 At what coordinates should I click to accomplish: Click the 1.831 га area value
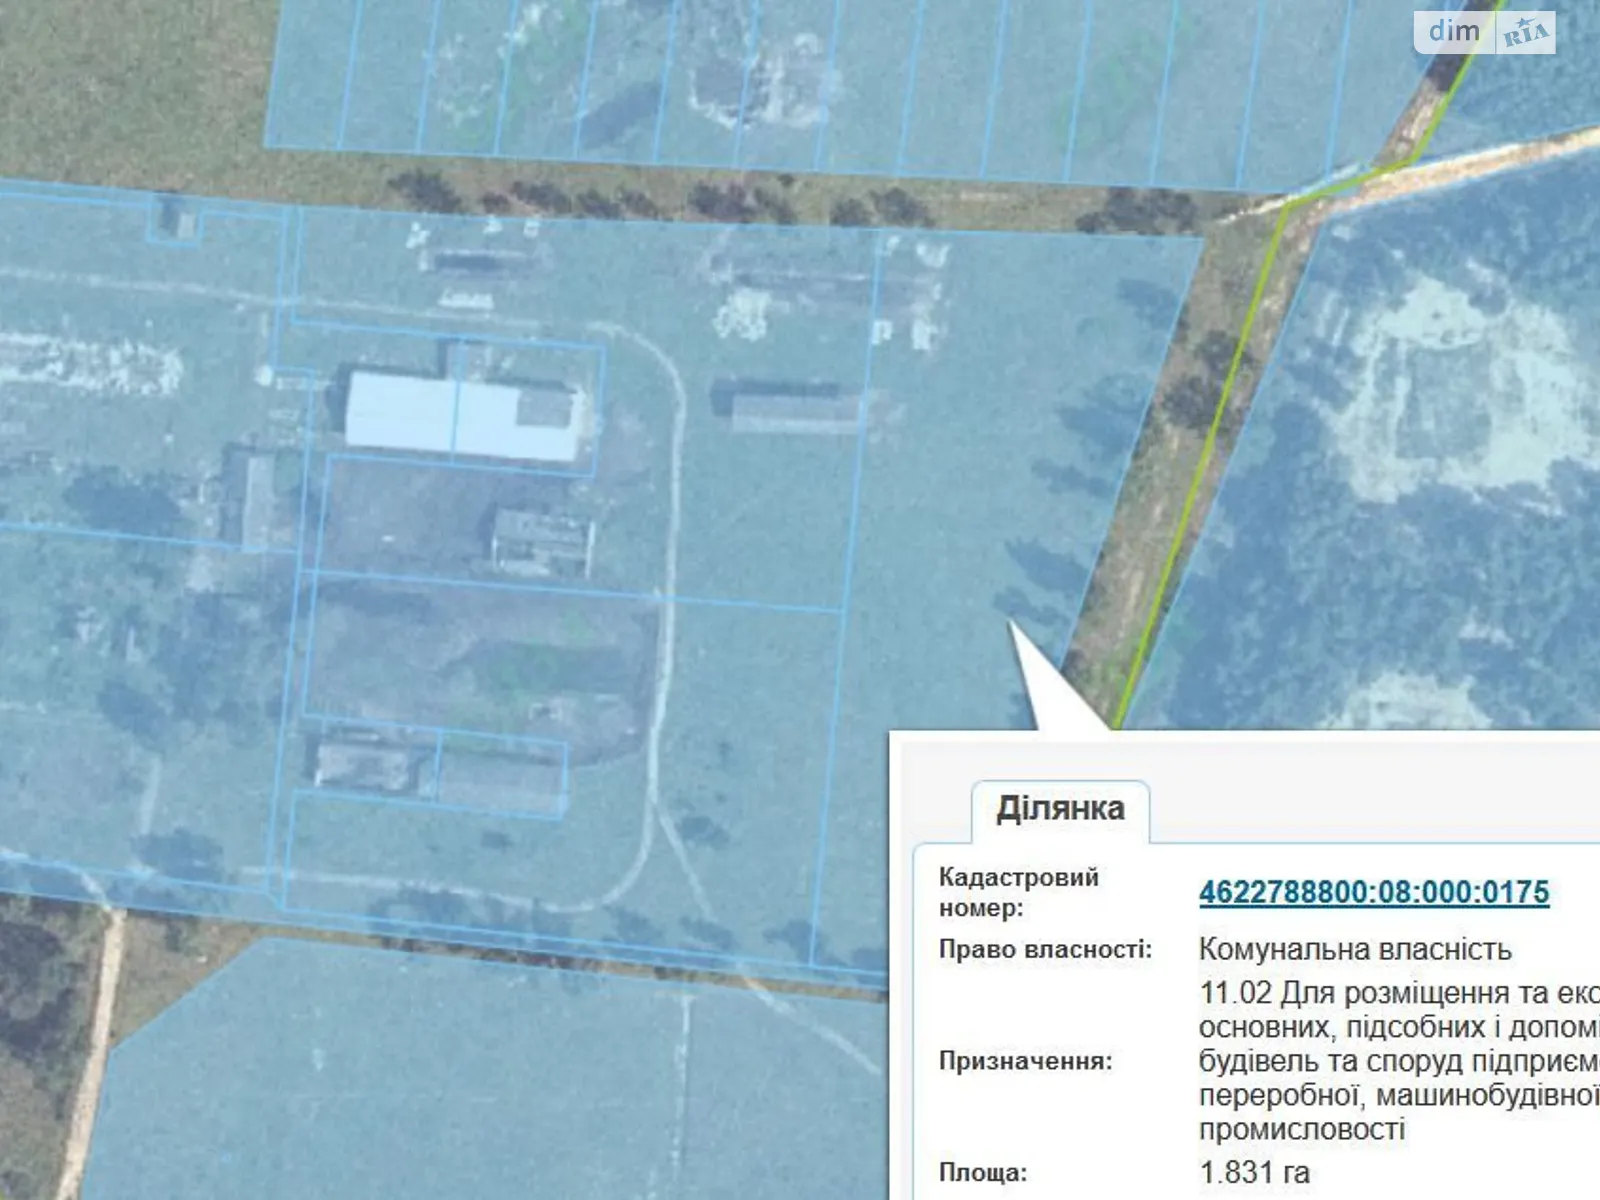pos(1254,1172)
